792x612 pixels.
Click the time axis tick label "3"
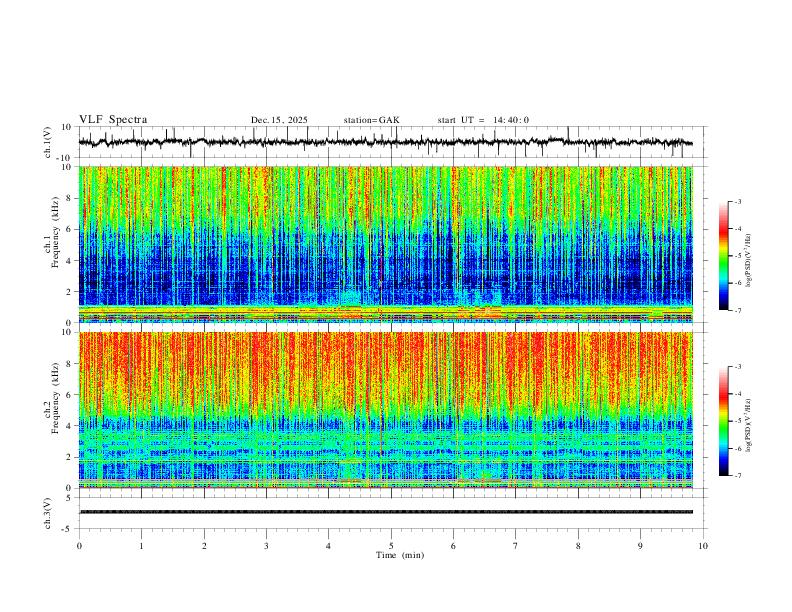pyautogui.click(x=266, y=546)
